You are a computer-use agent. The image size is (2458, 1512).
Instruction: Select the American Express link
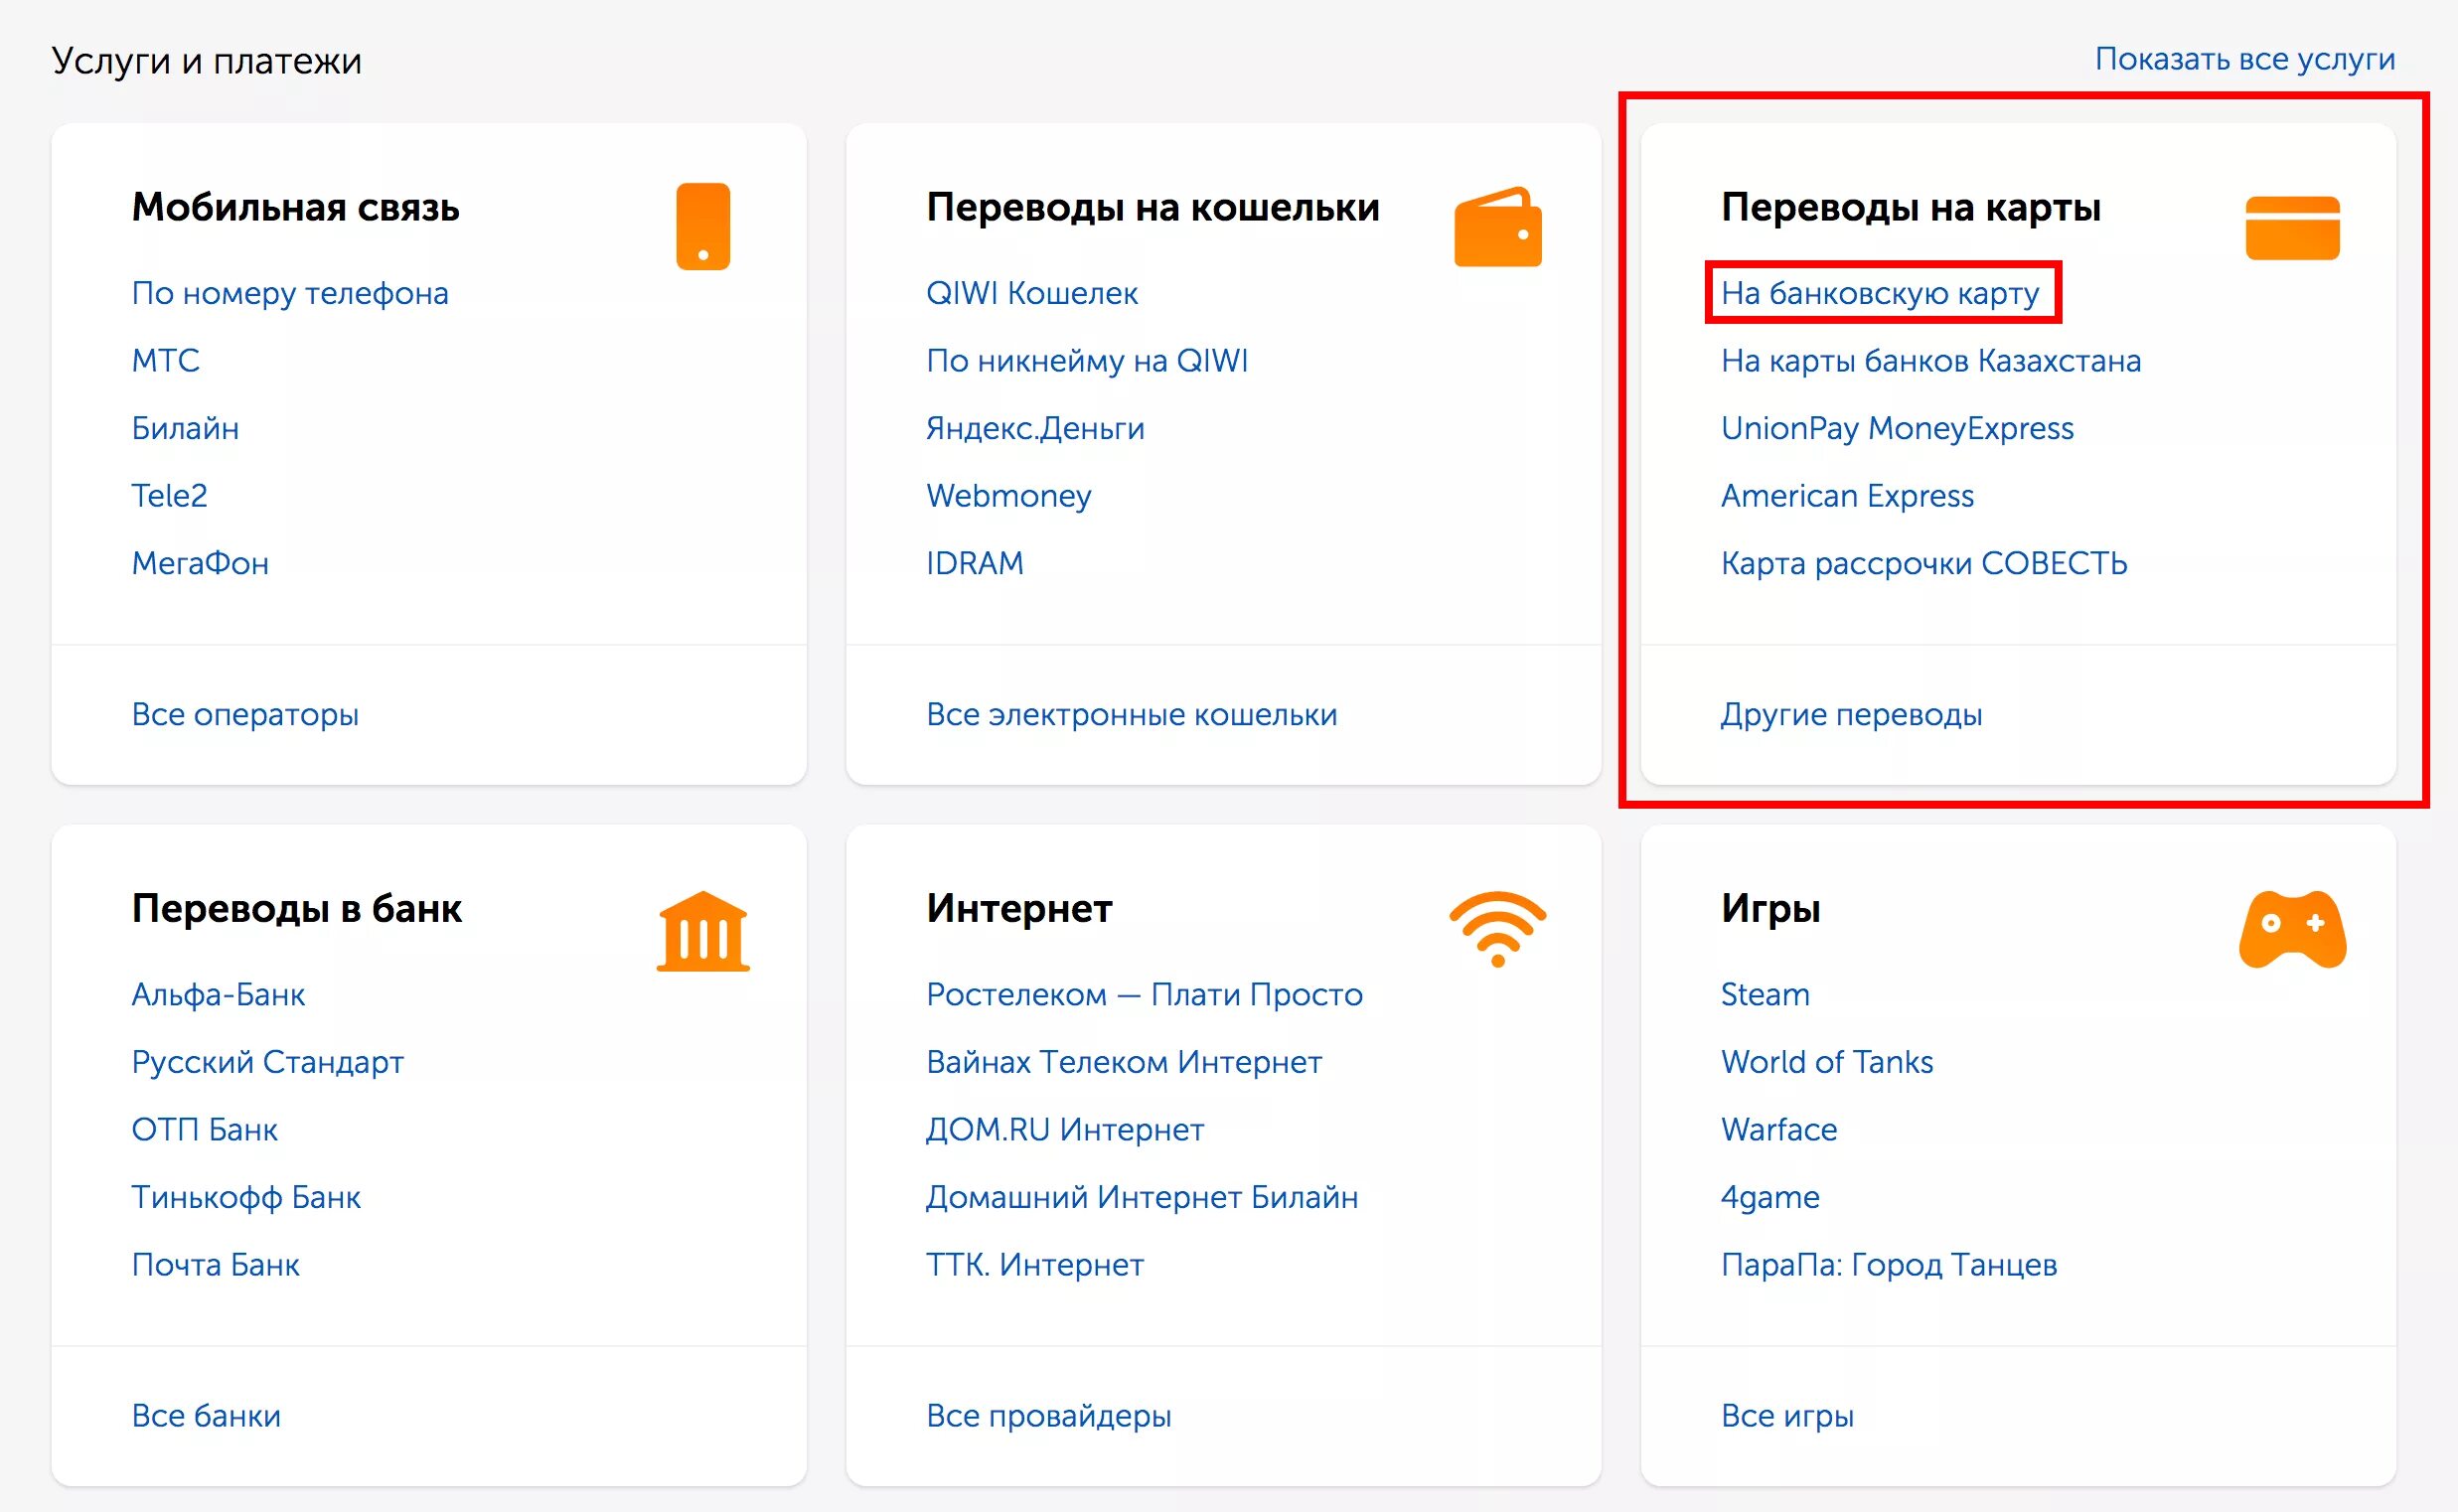[1847, 496]
